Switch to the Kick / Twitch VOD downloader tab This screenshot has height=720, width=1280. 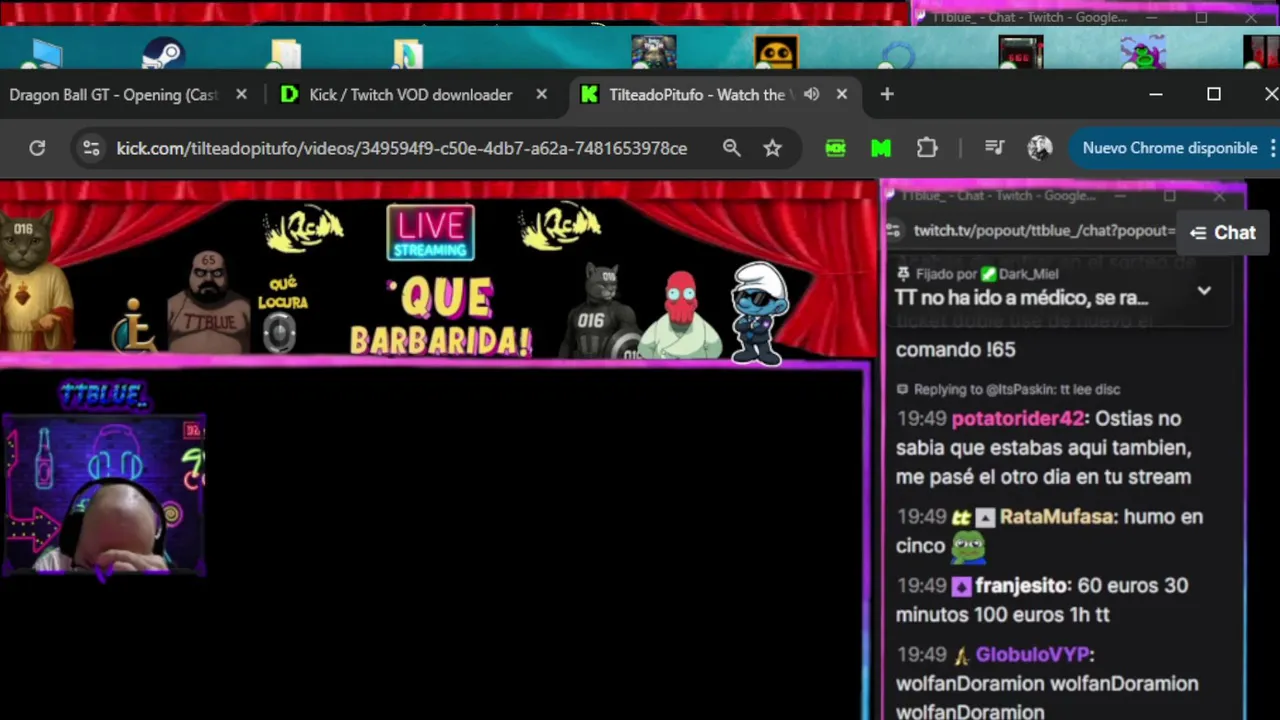(x=411, y=95)
